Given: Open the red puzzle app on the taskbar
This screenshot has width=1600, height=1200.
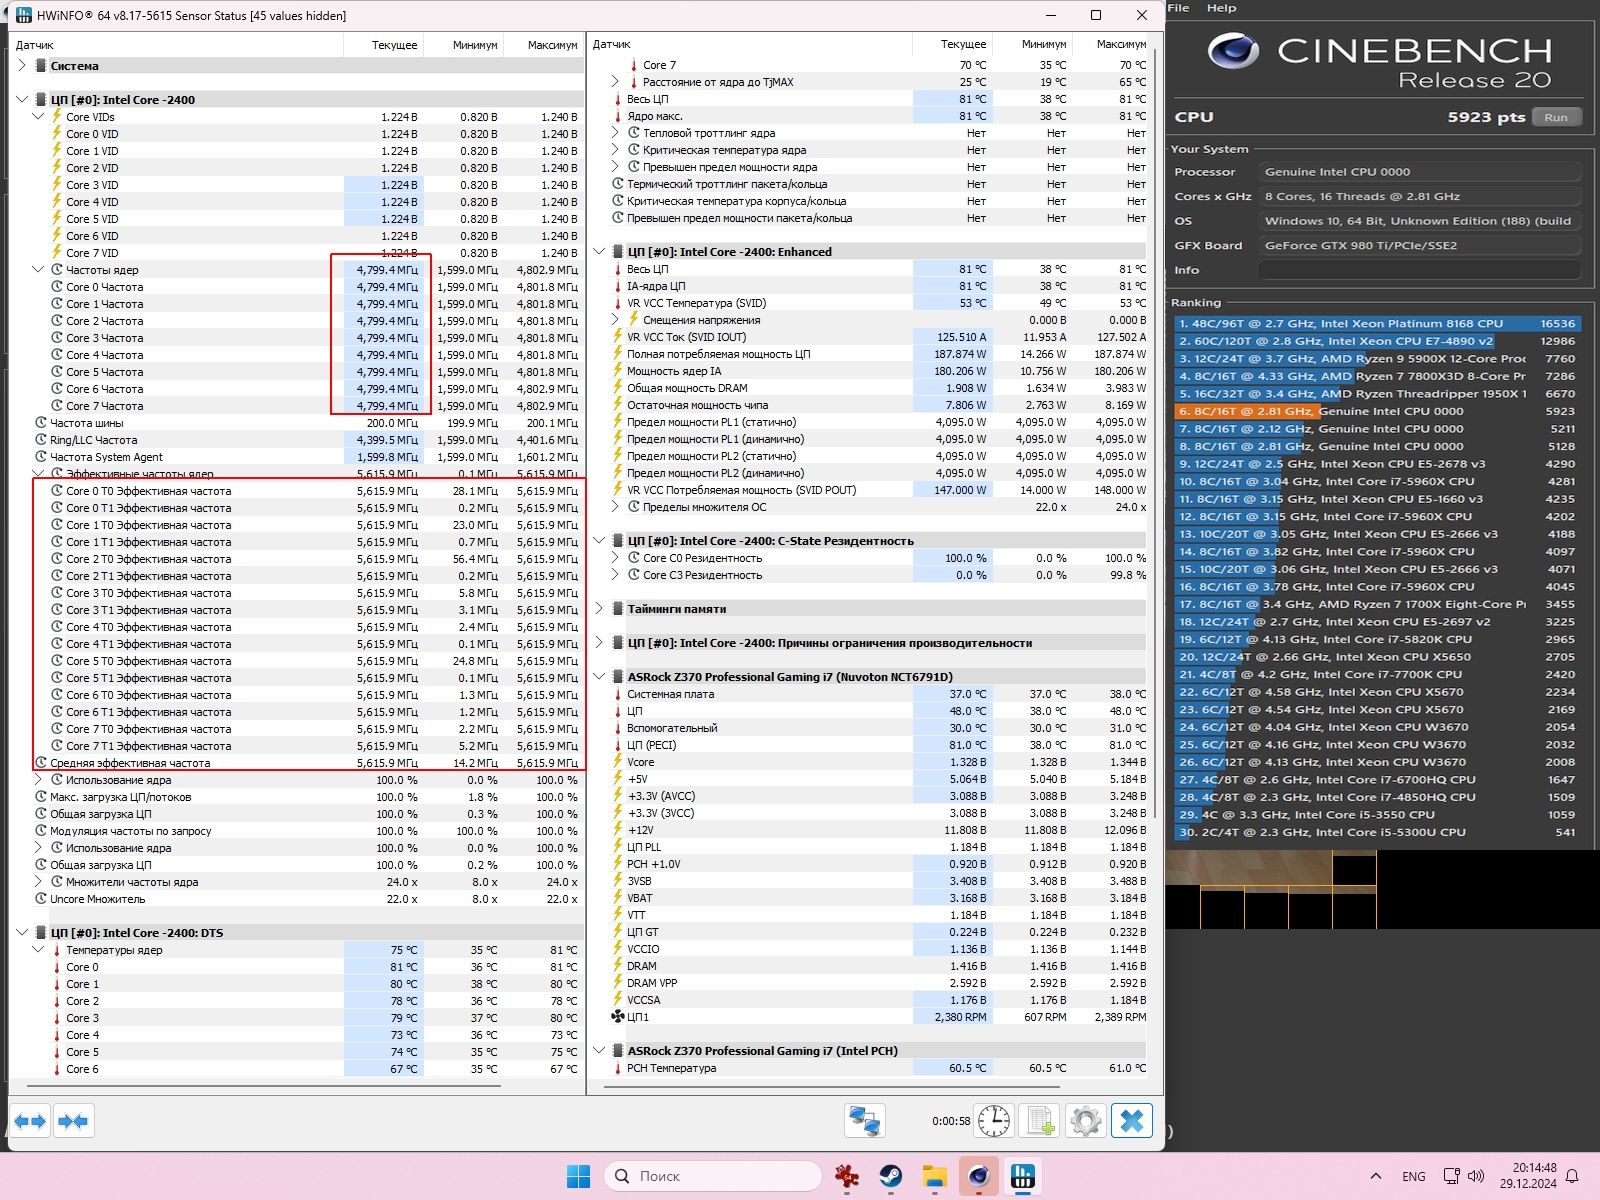Looking at the screenshot, I should [x=847, y=1177].
